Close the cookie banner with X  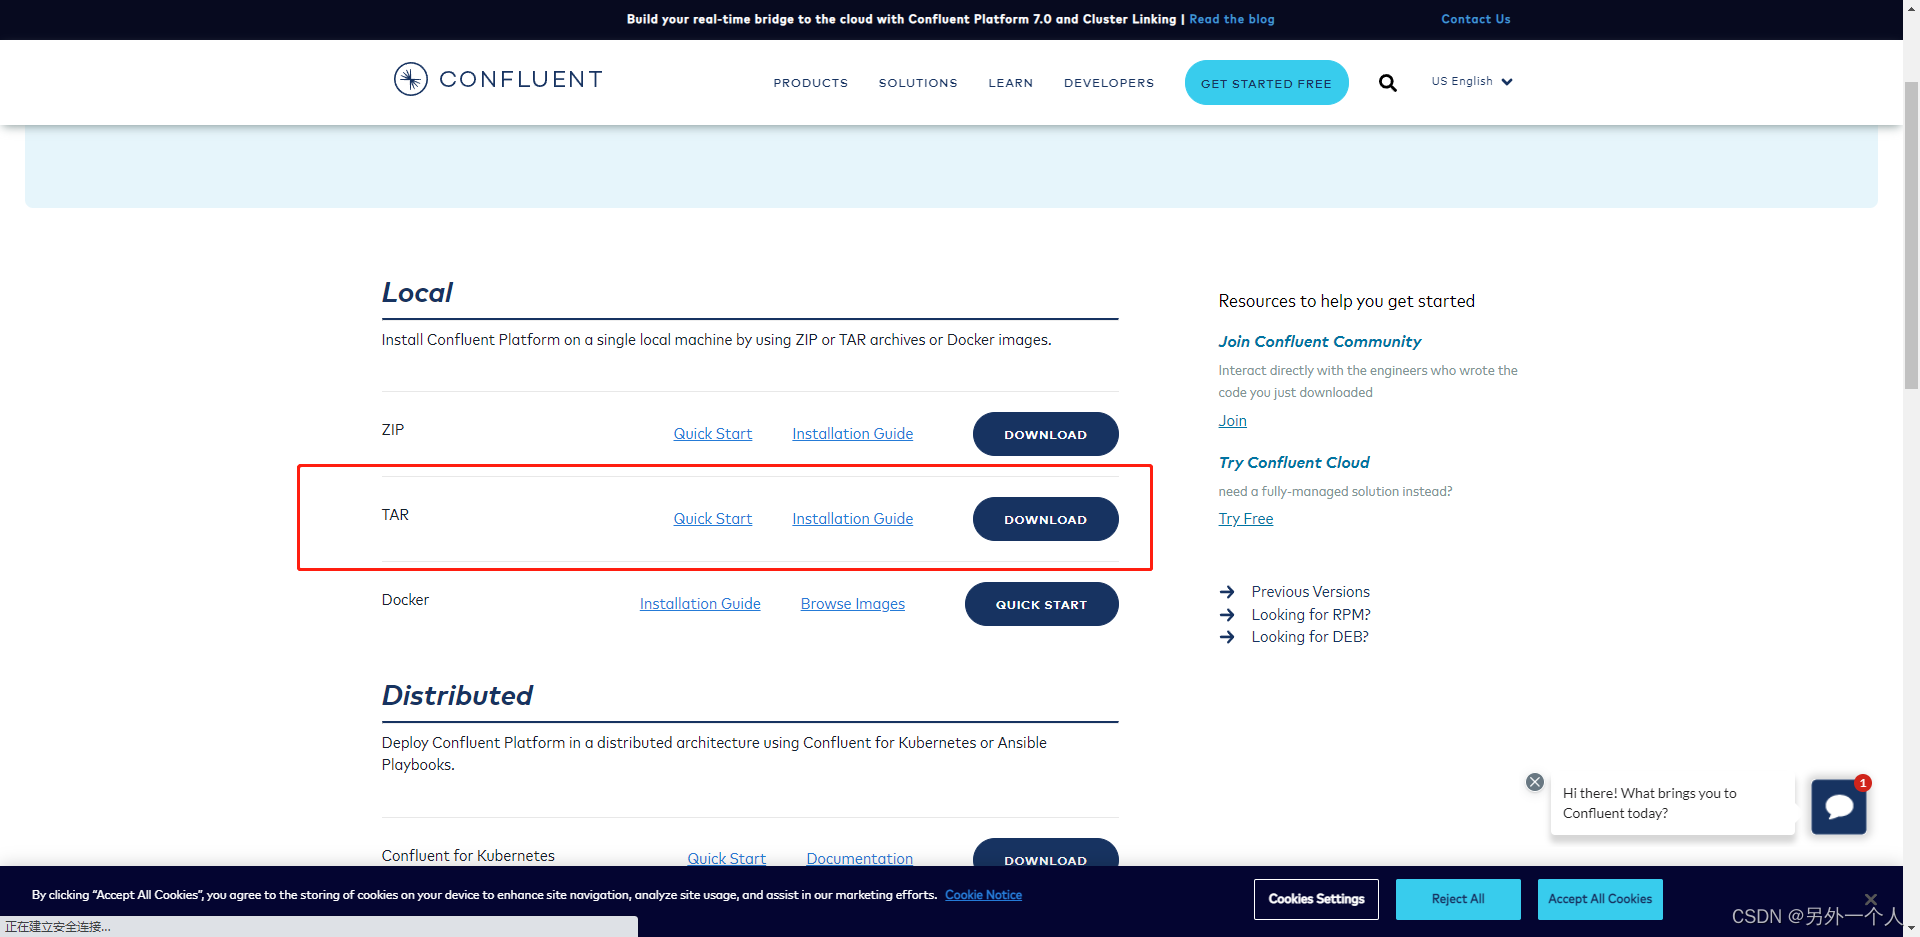point(1871,899)
